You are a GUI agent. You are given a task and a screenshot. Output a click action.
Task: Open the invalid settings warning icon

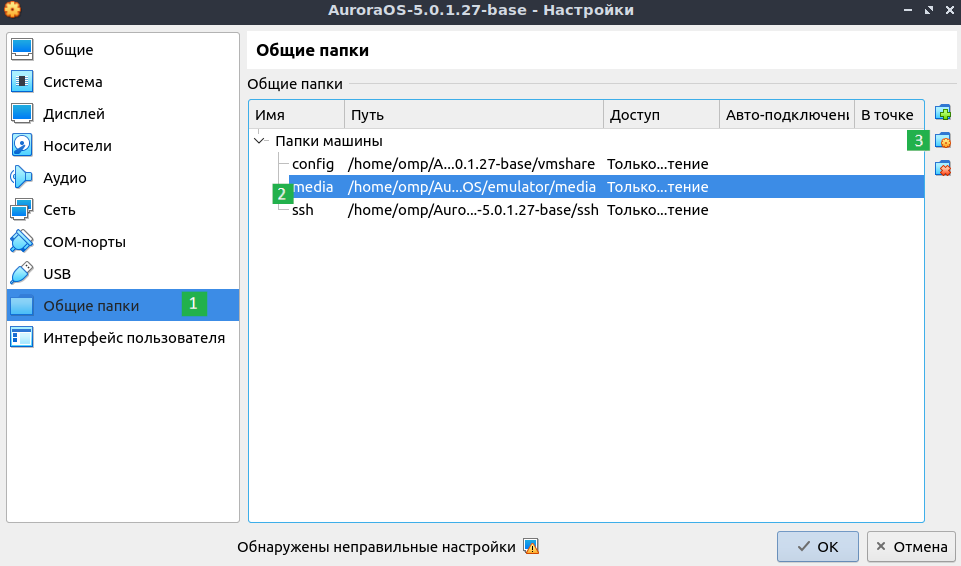click(x=531, y=546)
